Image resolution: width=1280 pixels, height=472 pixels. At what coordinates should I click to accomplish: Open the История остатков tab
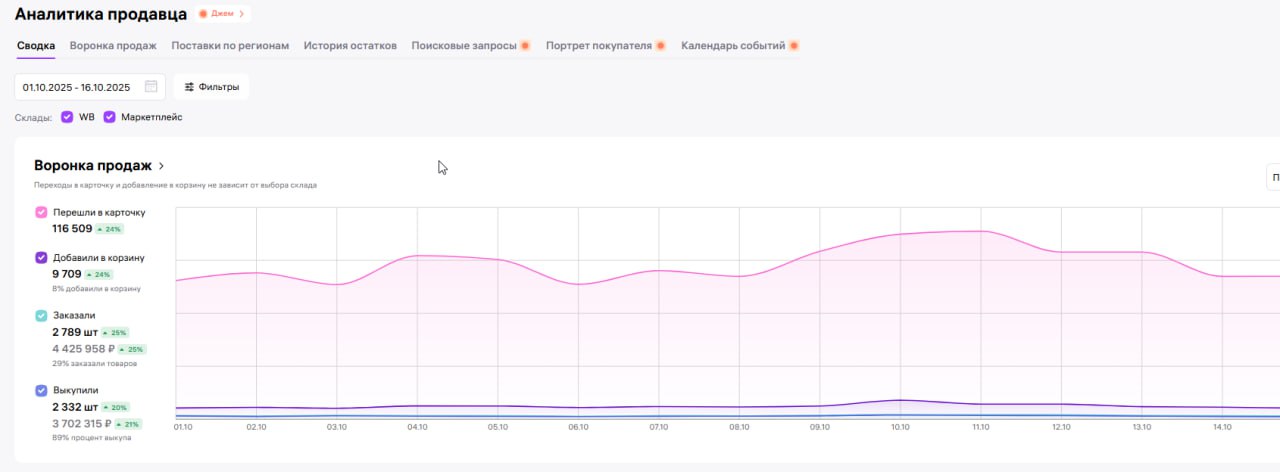point(350,46)
